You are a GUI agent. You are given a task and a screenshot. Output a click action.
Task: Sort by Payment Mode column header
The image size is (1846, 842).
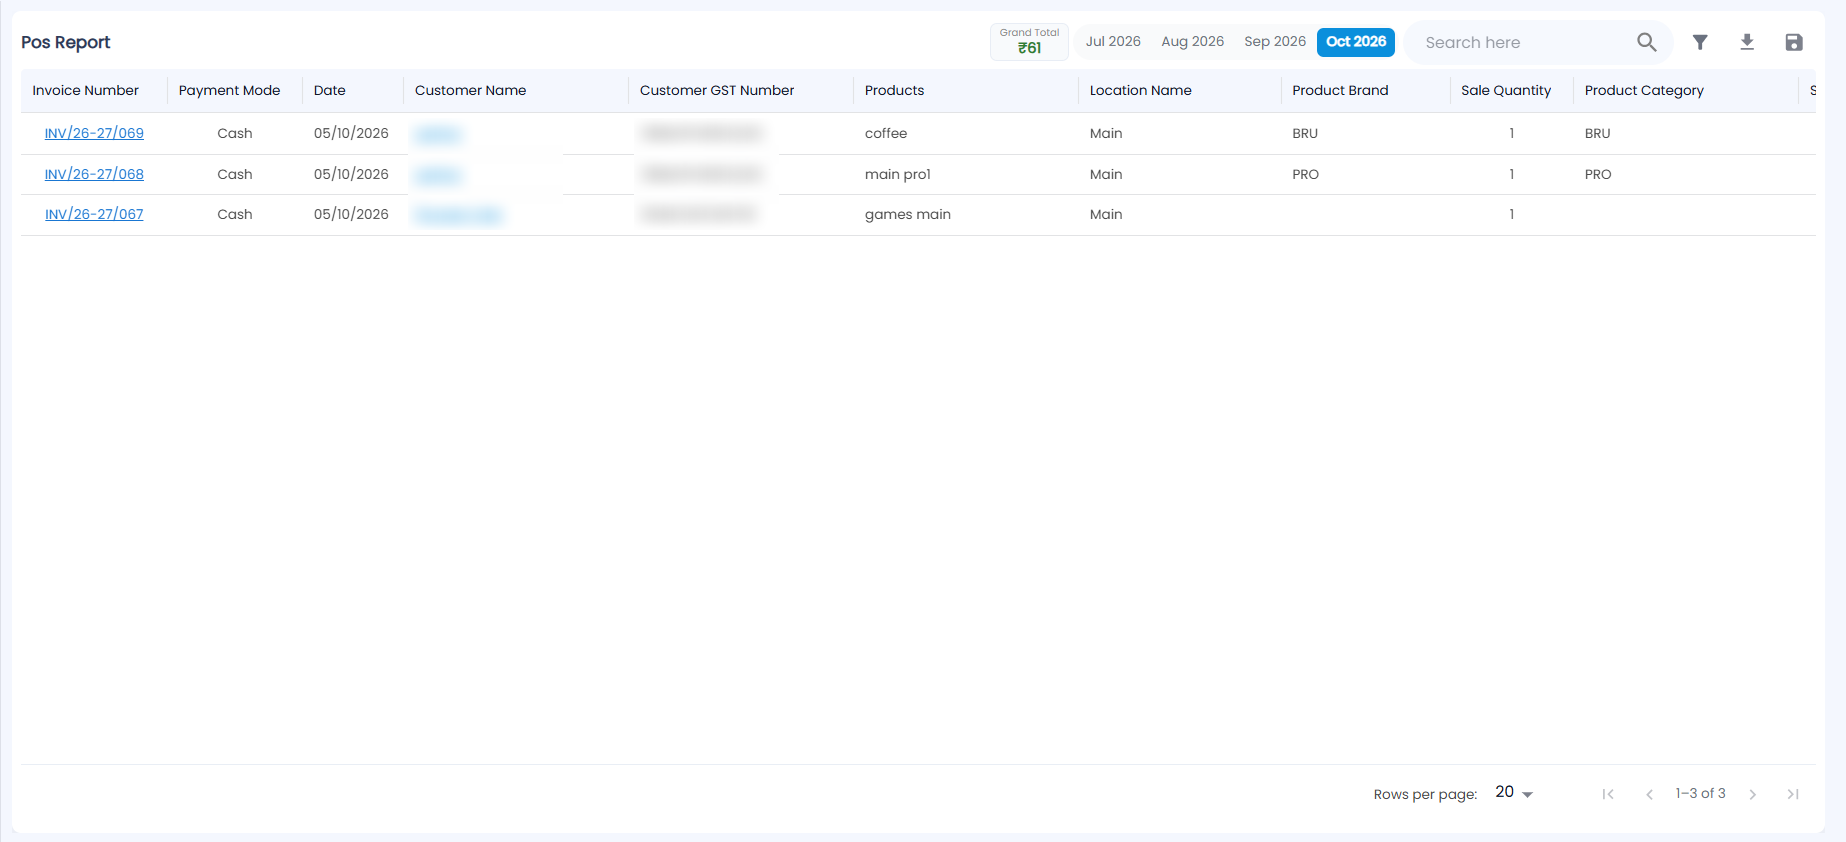click(229, 90)
